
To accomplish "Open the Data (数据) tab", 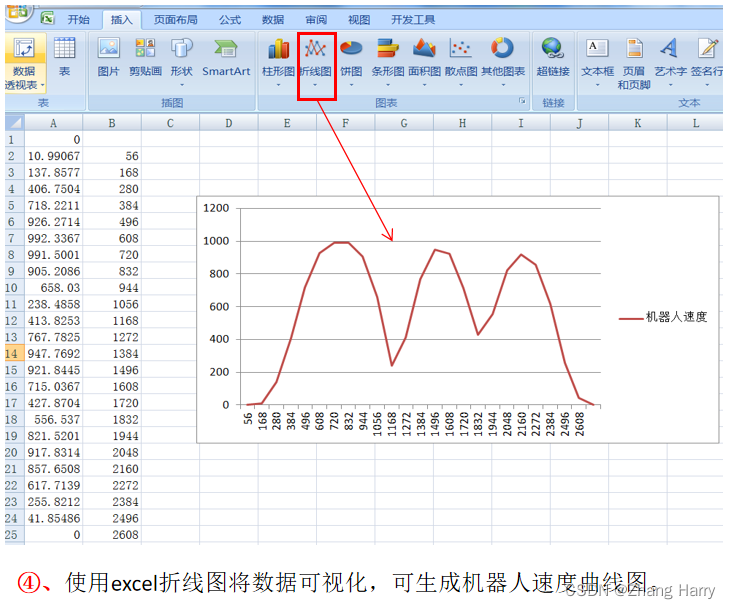I will (273, 20).
